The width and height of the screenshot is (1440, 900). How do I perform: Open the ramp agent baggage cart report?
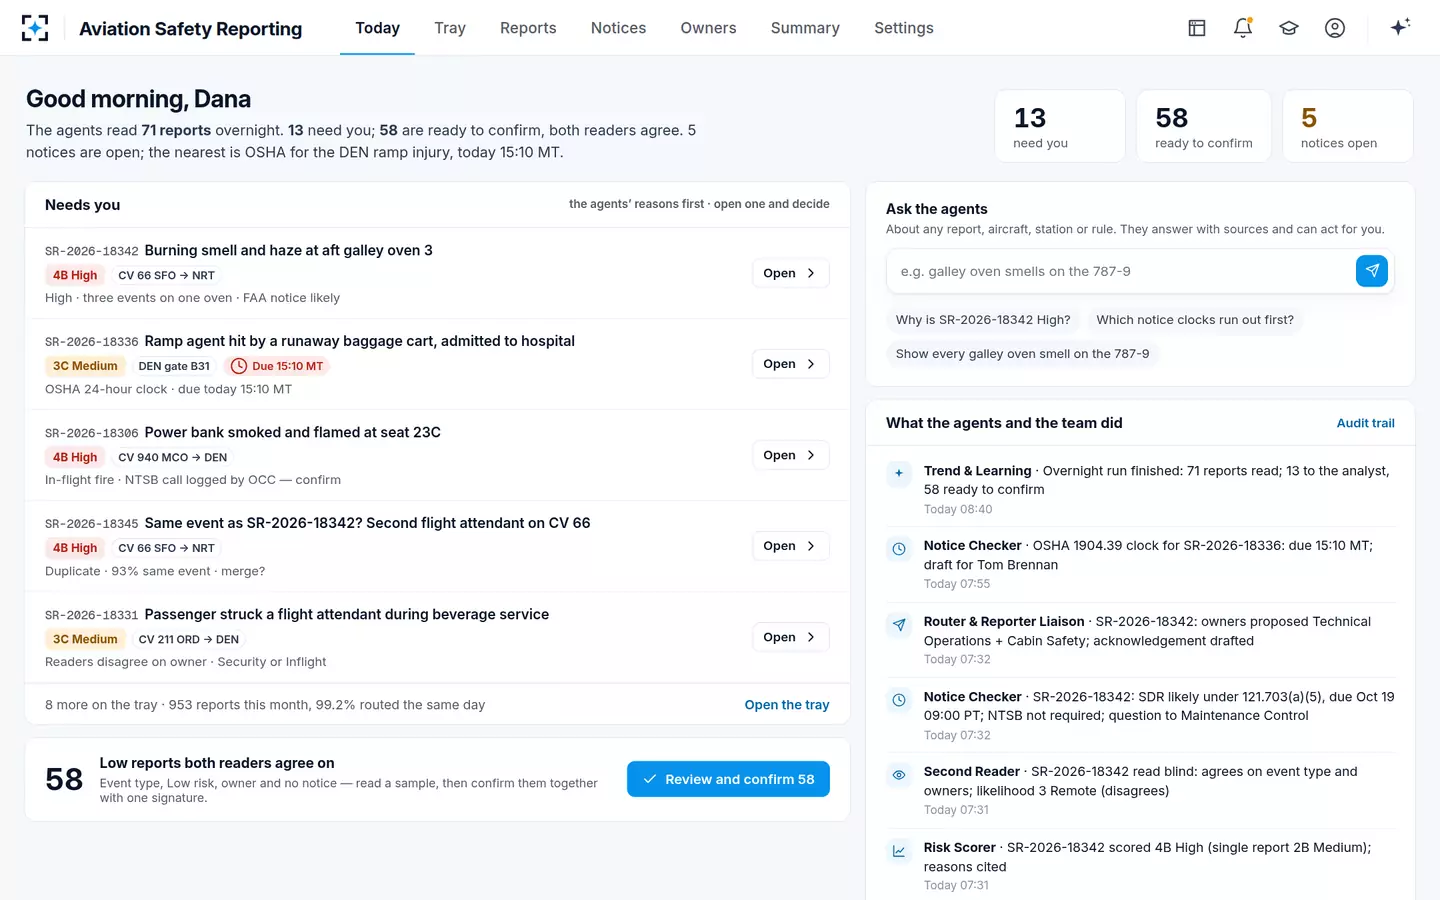[x=790, y=364]
